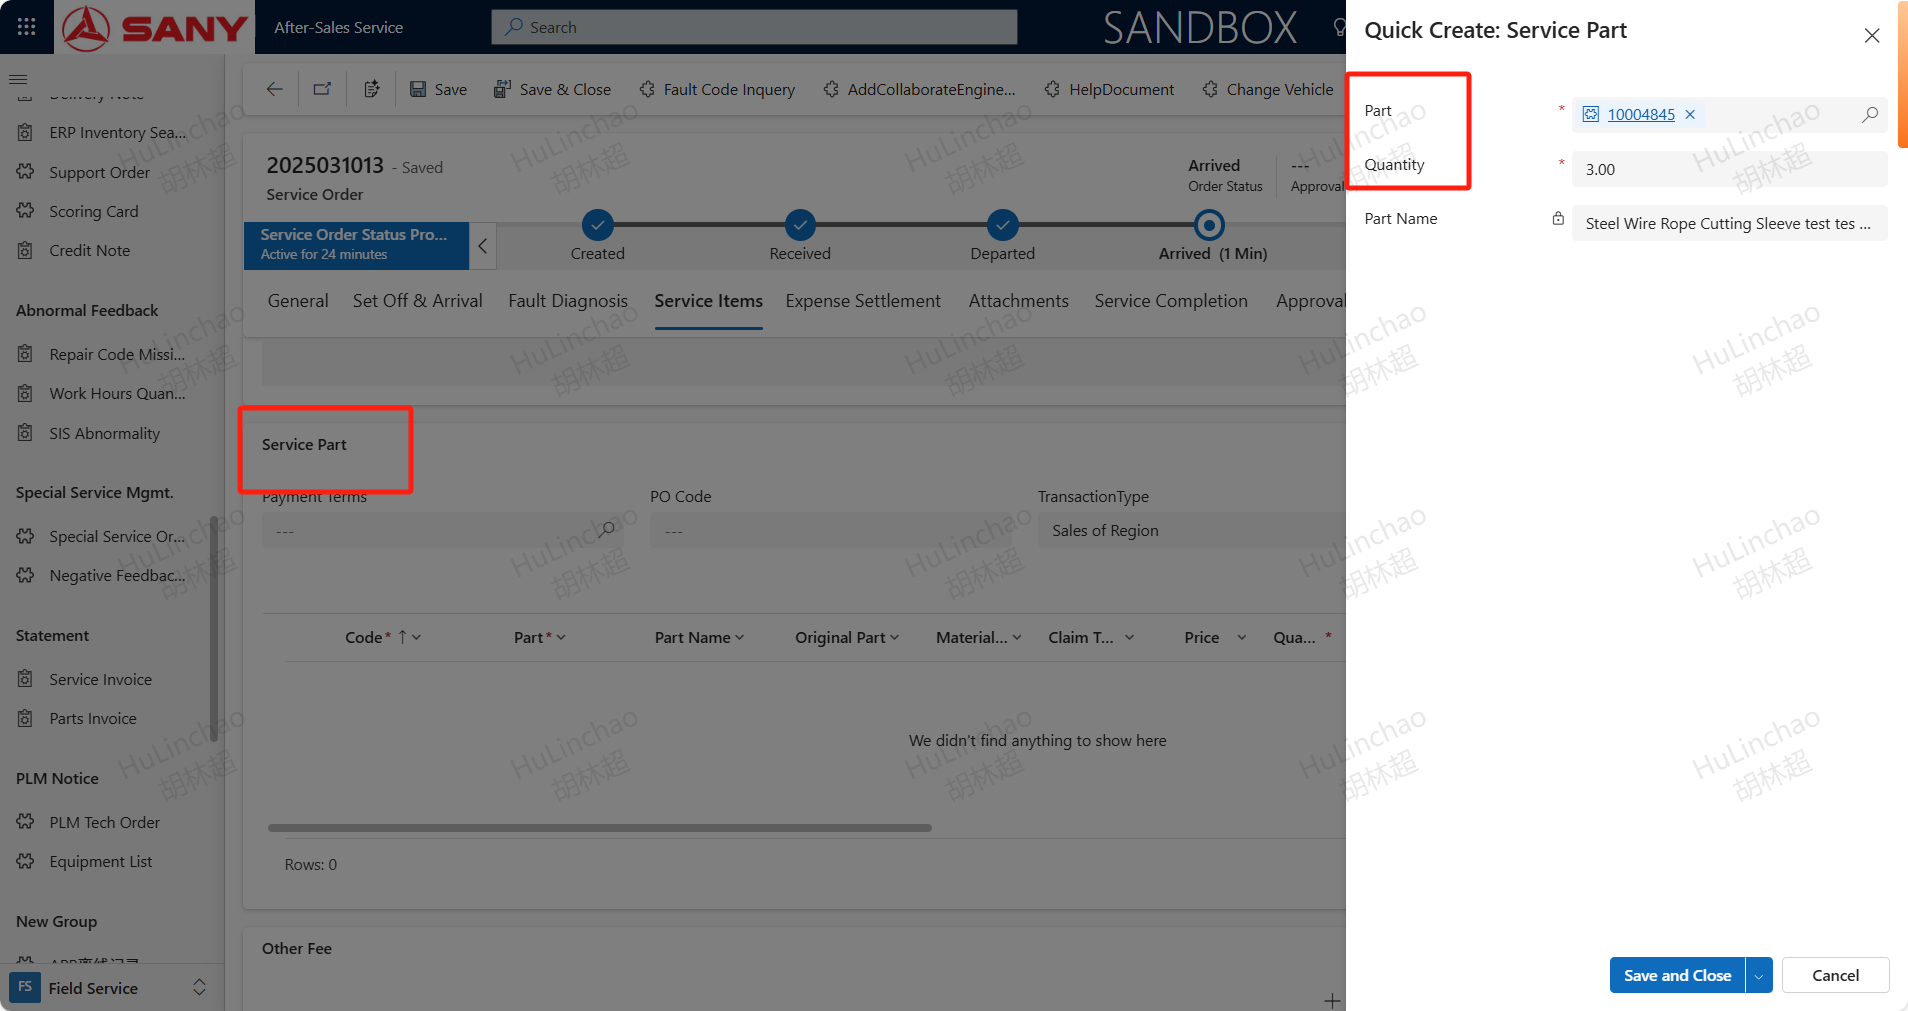The width and height of the screenshot is (1908, 1011).
Task: Open part link 10004845
Action: (1641, 114)
